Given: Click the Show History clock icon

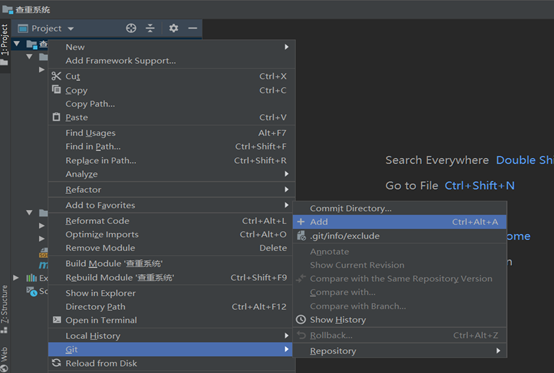Looking at the screenshot, I should click(x=301, y=320).
